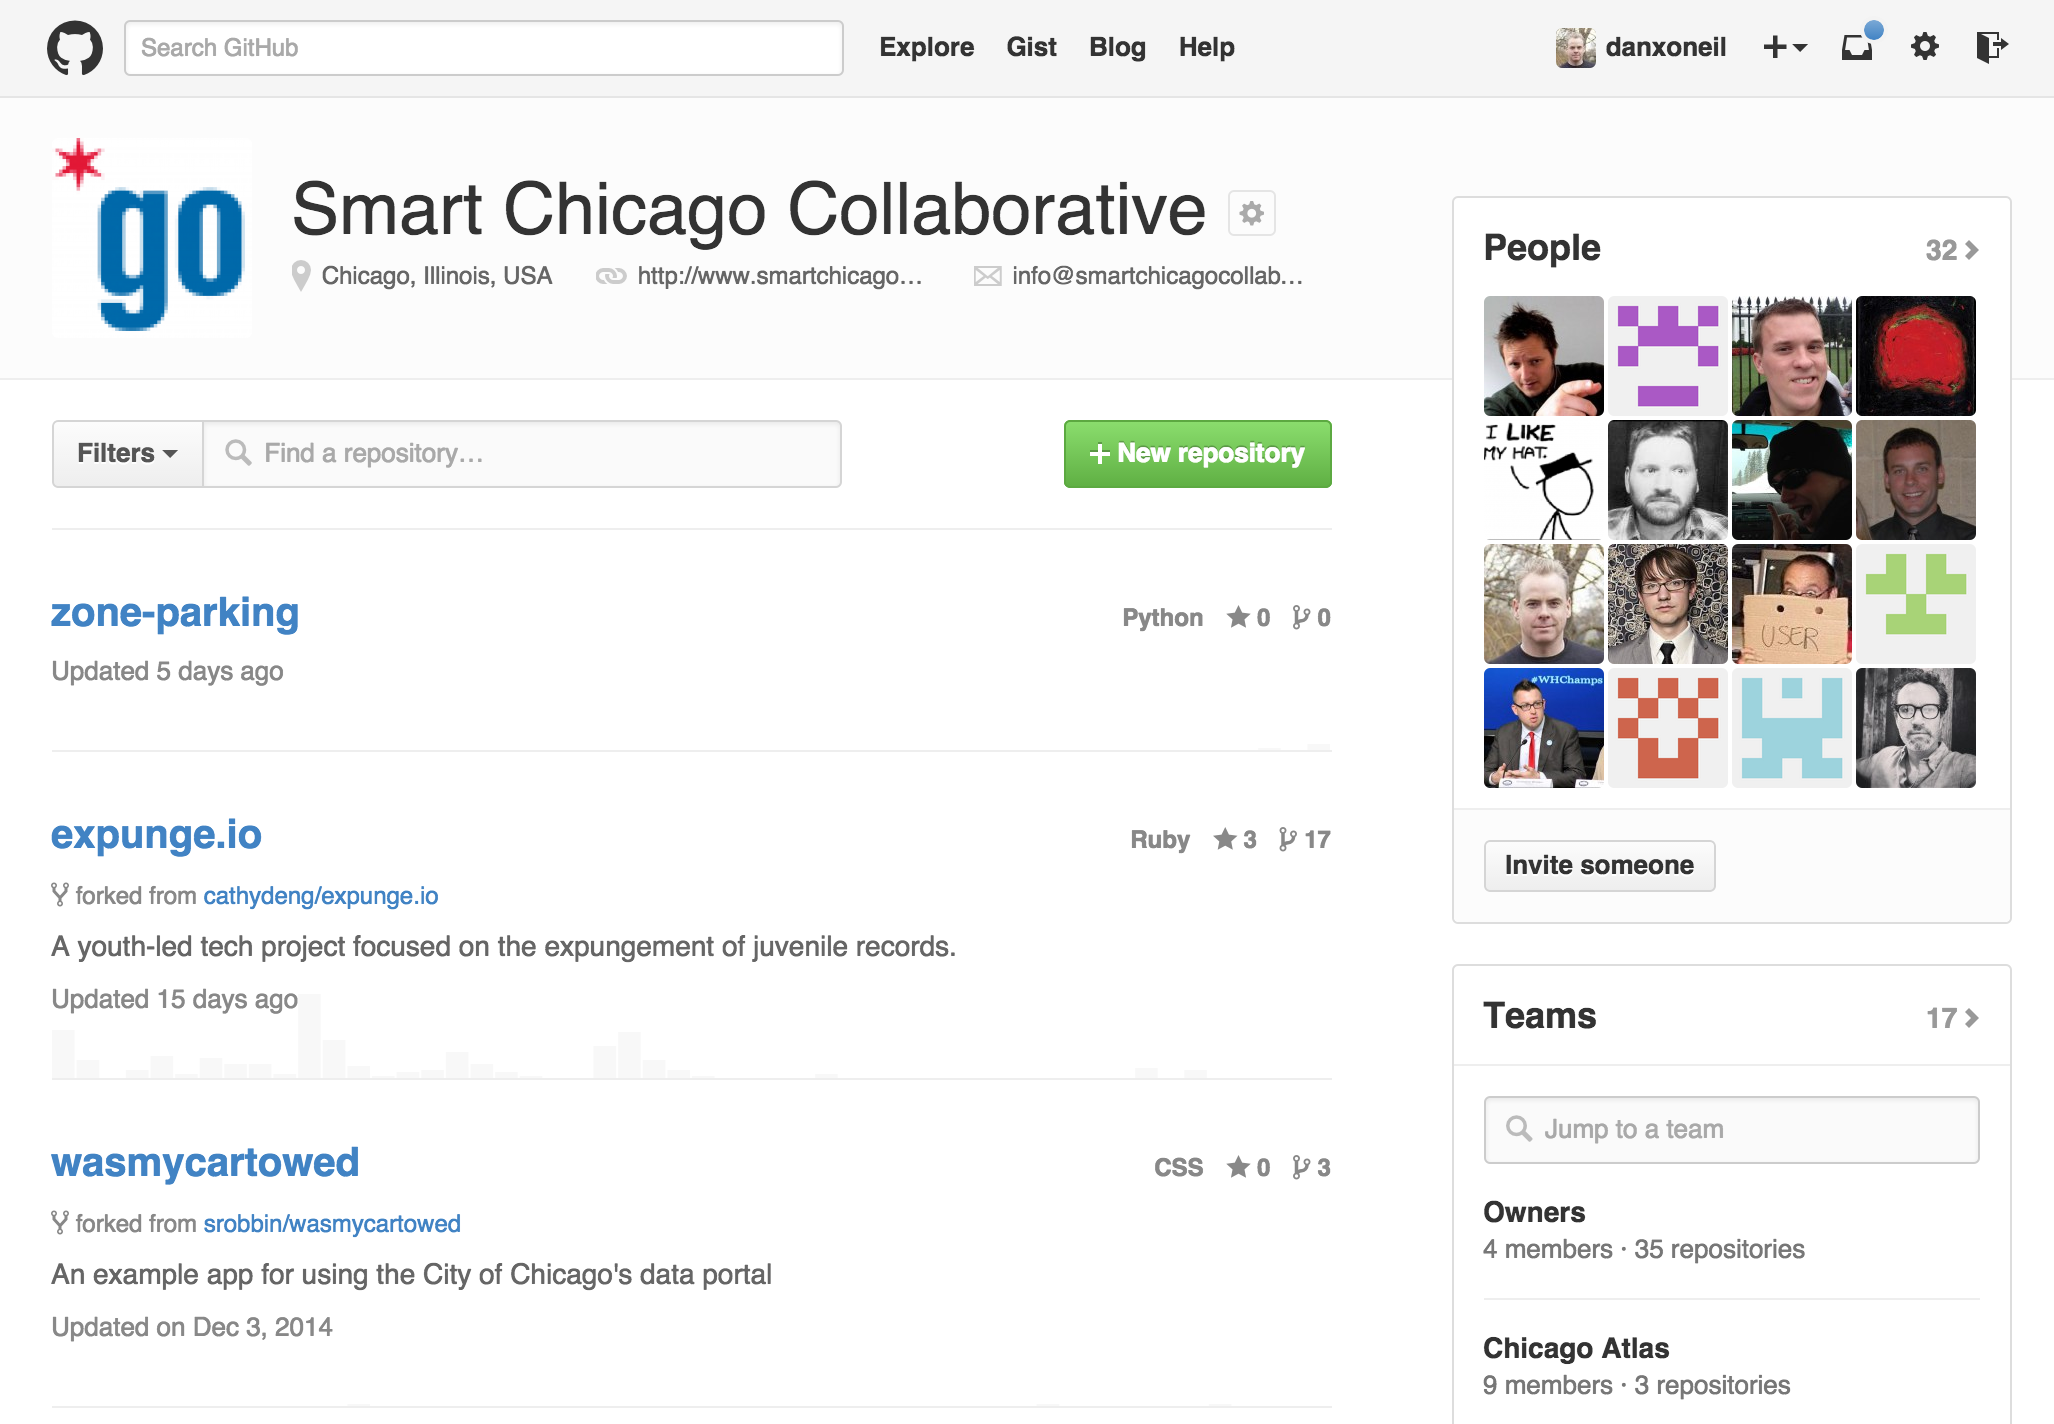
Task: Open the orange-red identicon member avatar
Action: coord(1668,728)
